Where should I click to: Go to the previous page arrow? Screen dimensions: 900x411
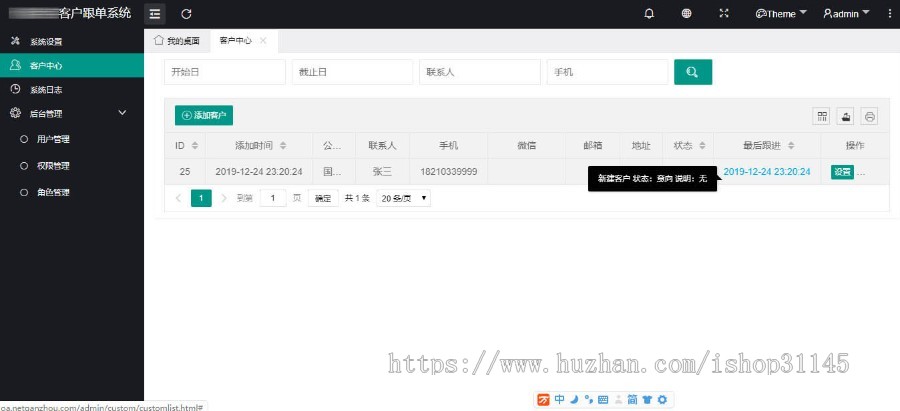pyautogui.click(x=178, y=198)
